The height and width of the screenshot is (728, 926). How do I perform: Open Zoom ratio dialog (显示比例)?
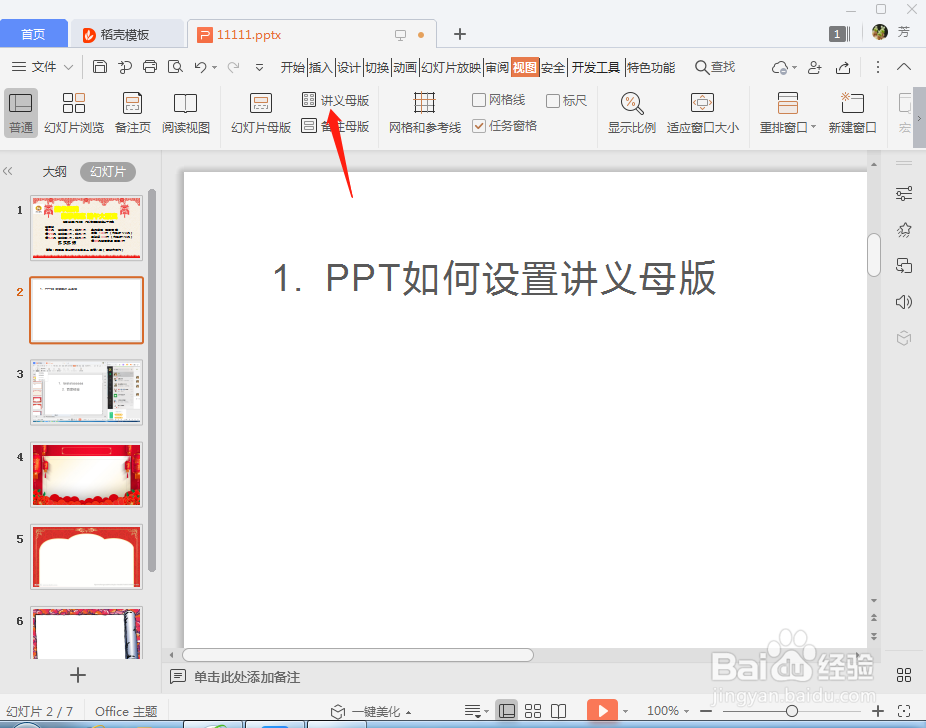click(x=631, y=113)
